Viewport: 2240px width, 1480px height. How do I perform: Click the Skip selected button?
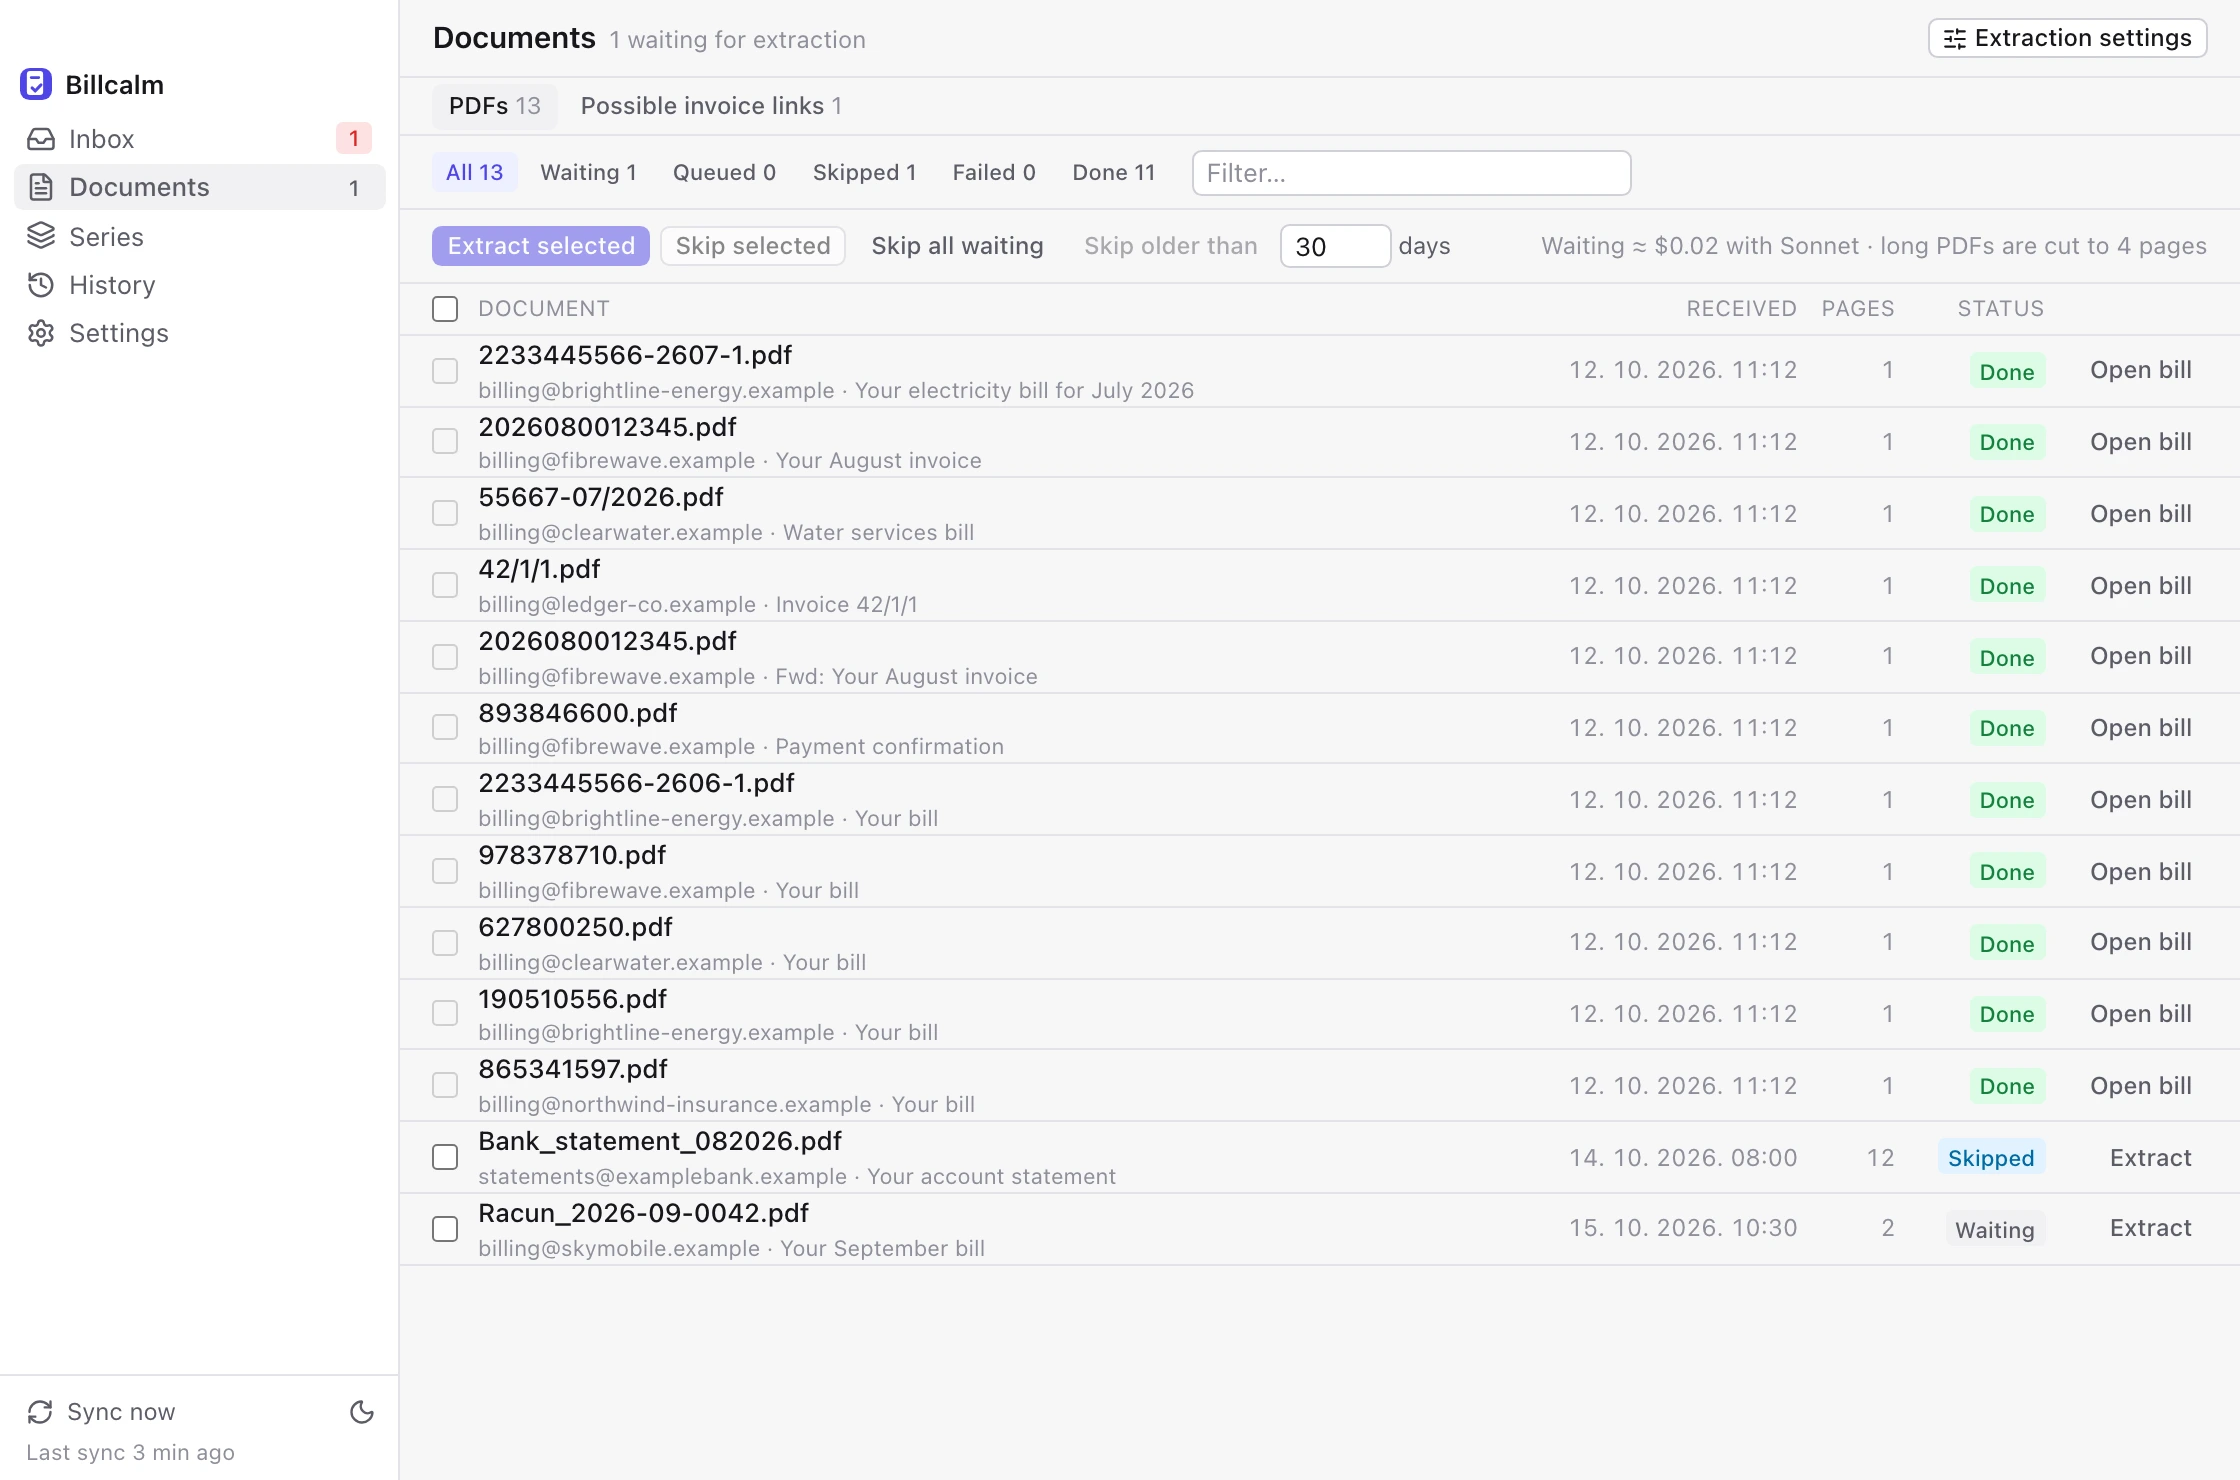click(753, 246)
